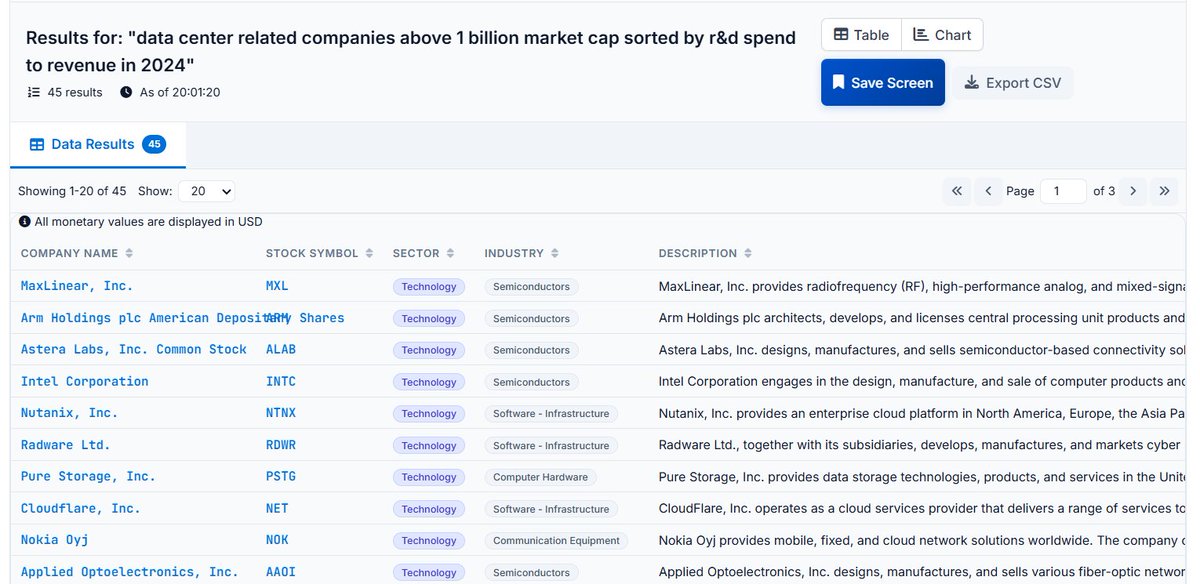Image resolution: width=1200 pixels, height=584 pixels.
Task: Open MaxLinear, Inc. company link
Action: point(77,286)
